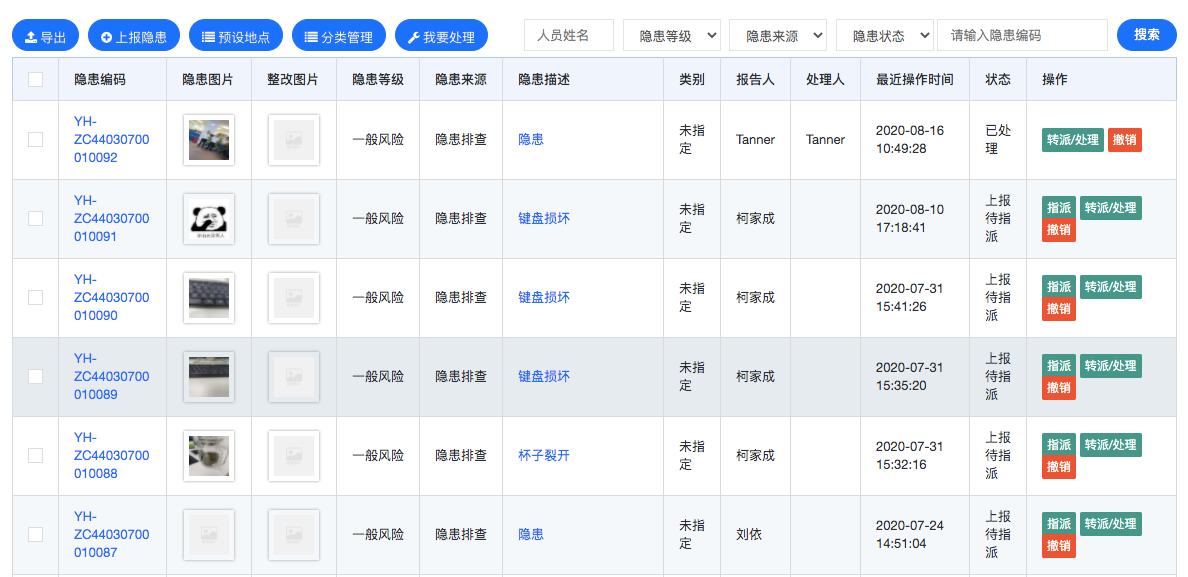The height and width of the screenshot is (577, 1188).
Task: Expand the 隐患来源 dropdown
Action: click(778, 35)
